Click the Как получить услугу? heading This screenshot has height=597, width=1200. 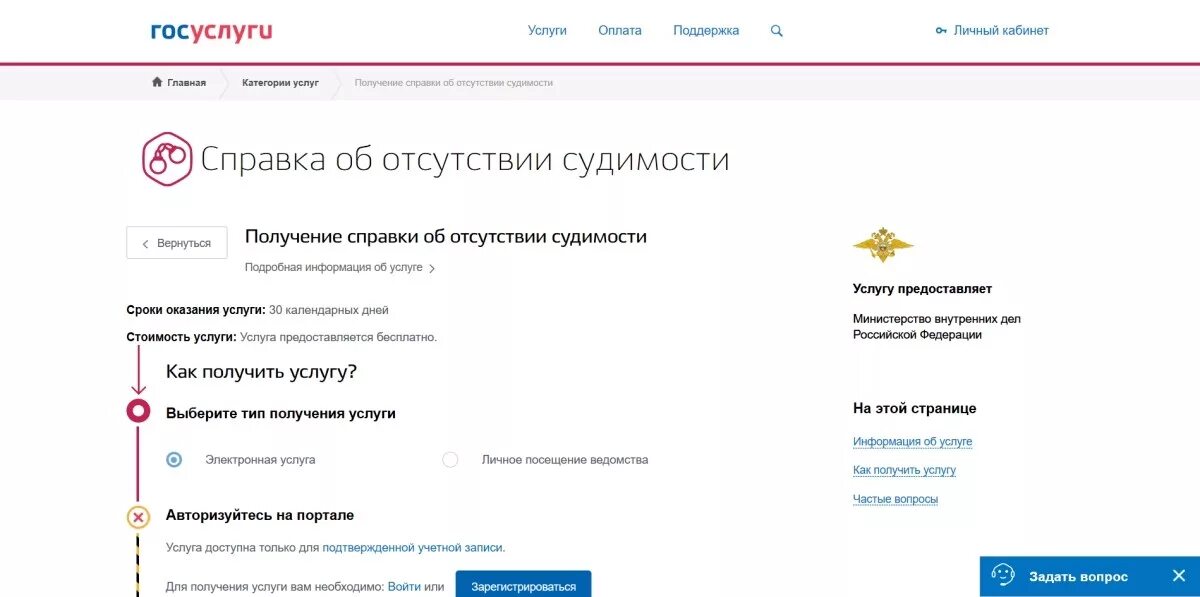tap(261, 372)
